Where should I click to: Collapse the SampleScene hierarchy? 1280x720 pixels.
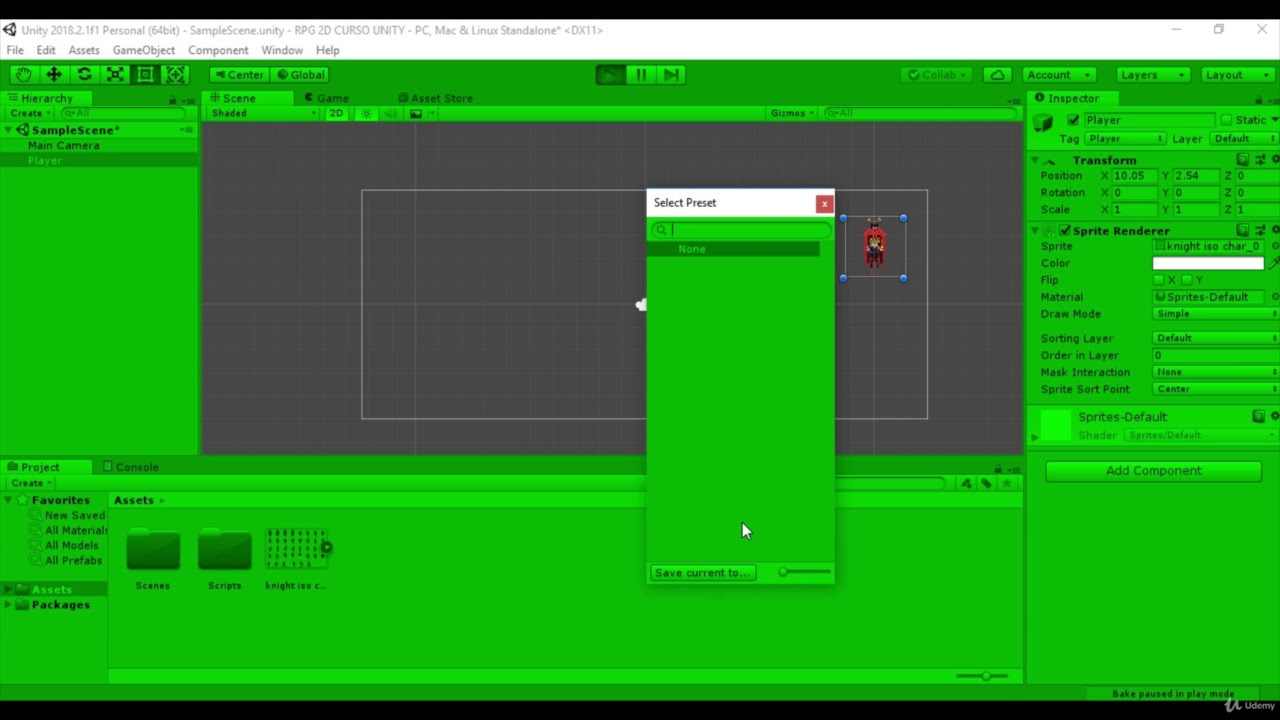coord(9,130)
